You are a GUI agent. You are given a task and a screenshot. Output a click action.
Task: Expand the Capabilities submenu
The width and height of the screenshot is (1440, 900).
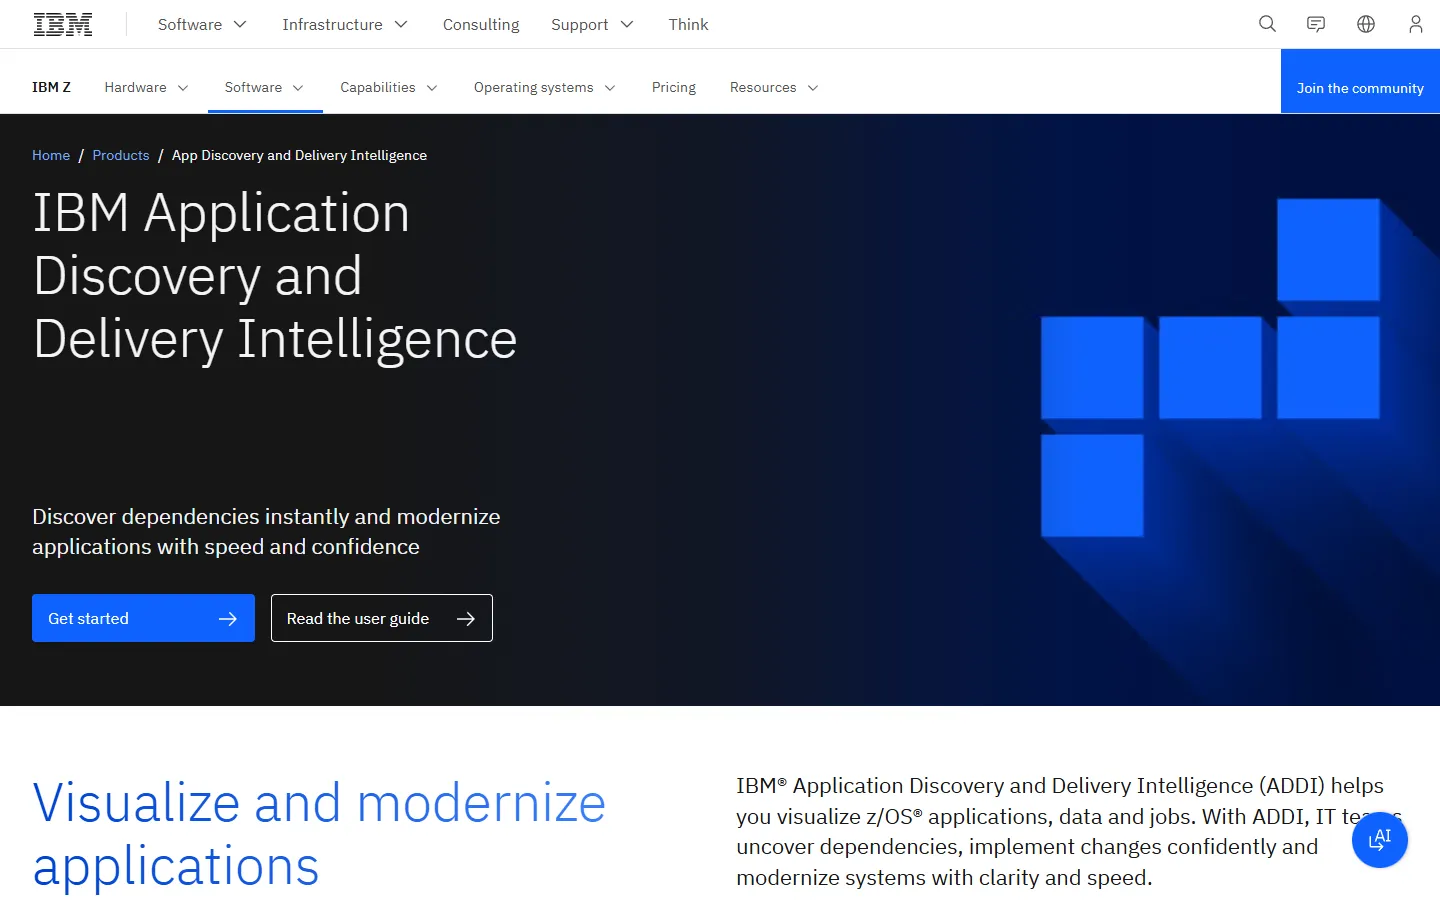tap(389, 88)
